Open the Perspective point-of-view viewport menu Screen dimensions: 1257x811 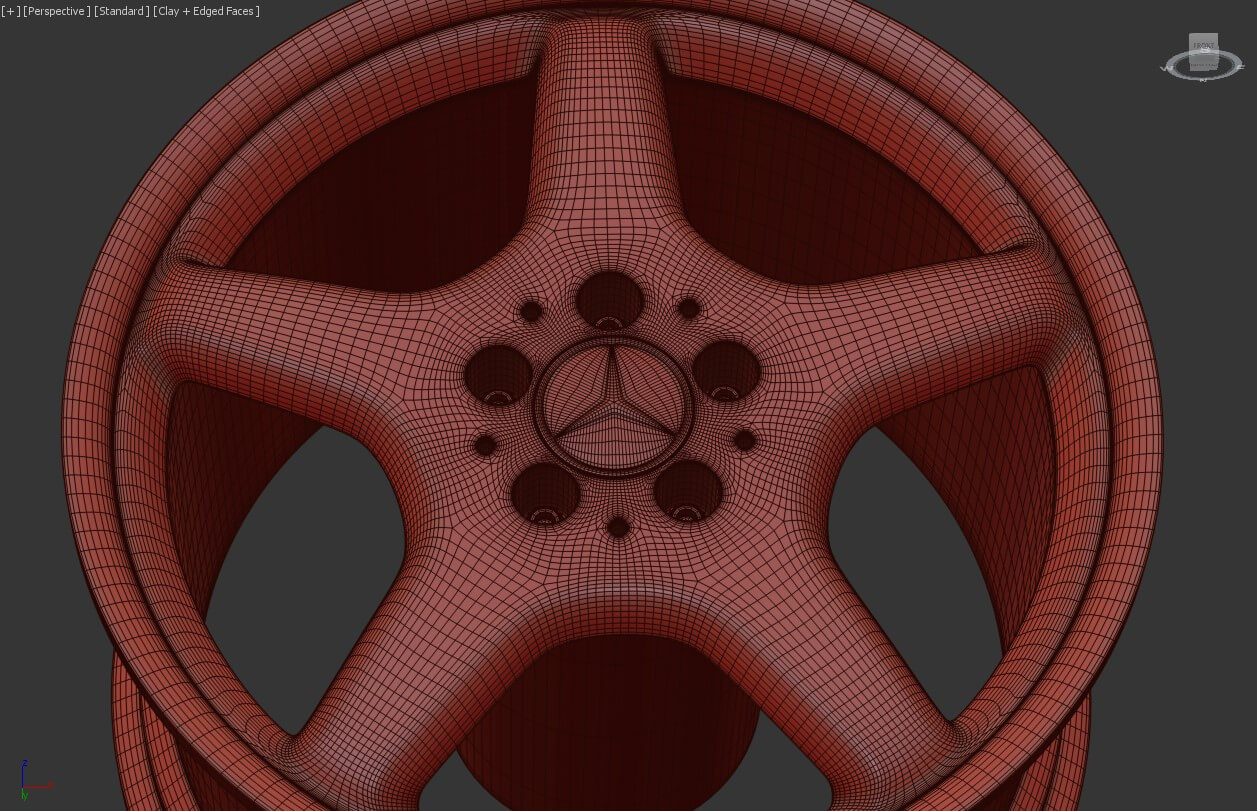tap(57, 11)
